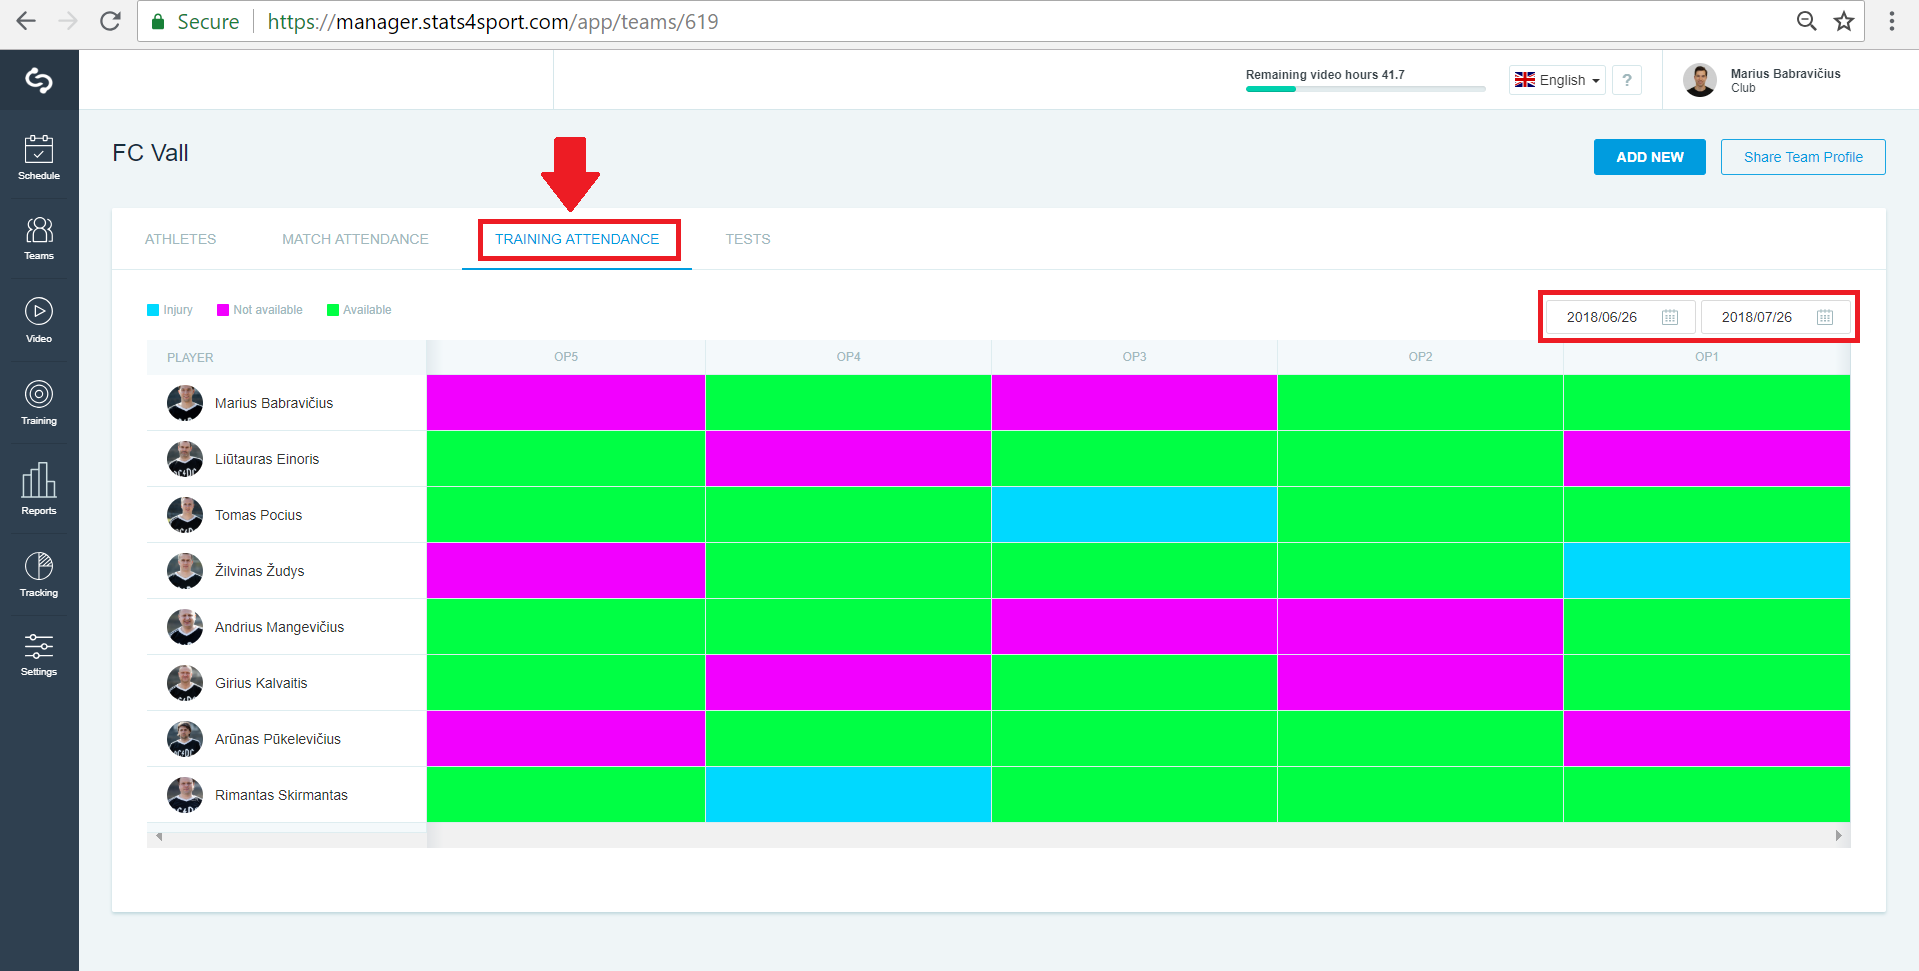
Task: Click Žilvinas Žudys OP1 injury cell
Action: coord(1706,571)
